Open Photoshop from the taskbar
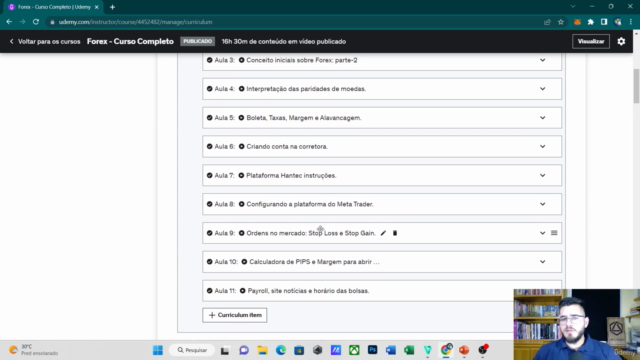The height and width of the screenshot is (360, 640). pos(372,350)
